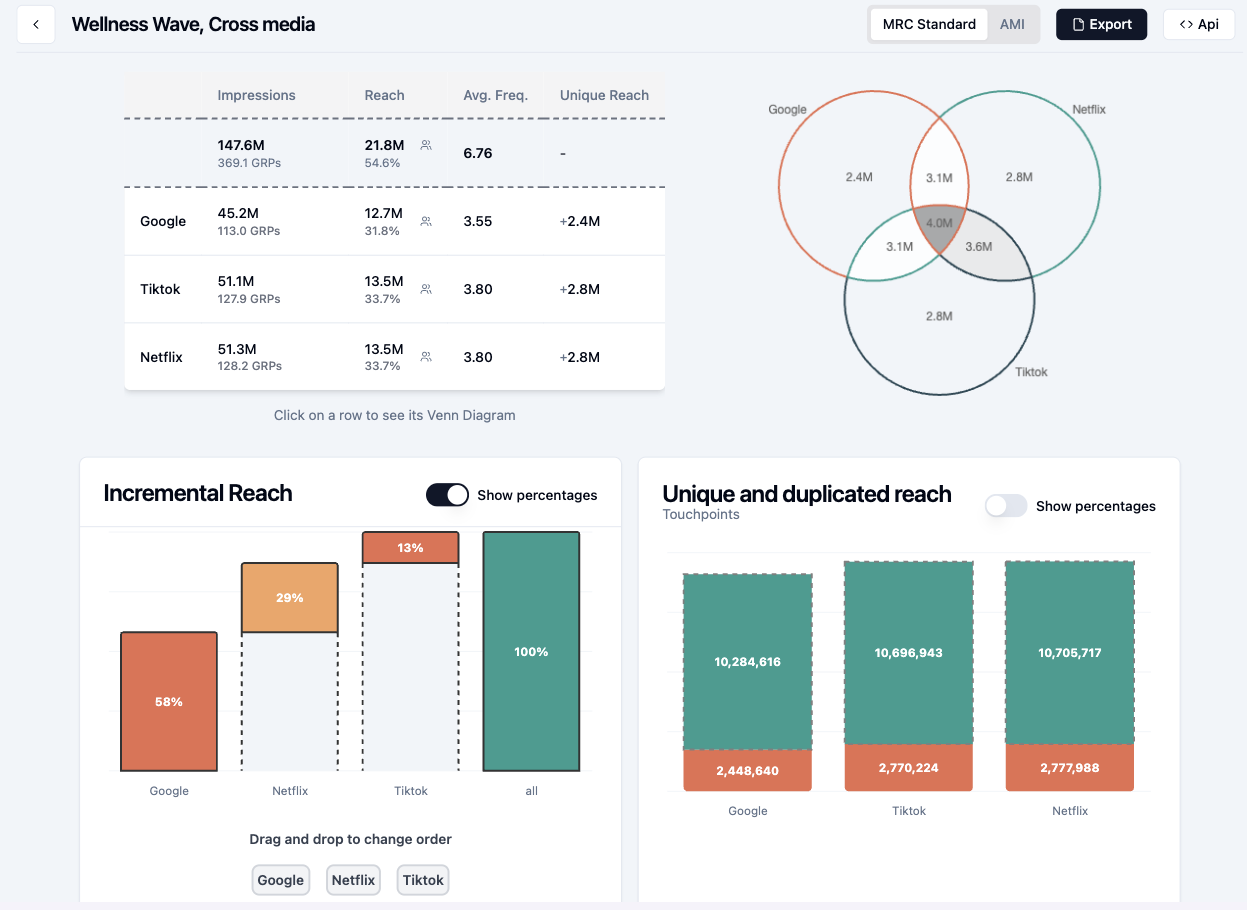Switch to the AMI measurement standard
This screenshot has width=1247, height=910.
(1011, 24)
